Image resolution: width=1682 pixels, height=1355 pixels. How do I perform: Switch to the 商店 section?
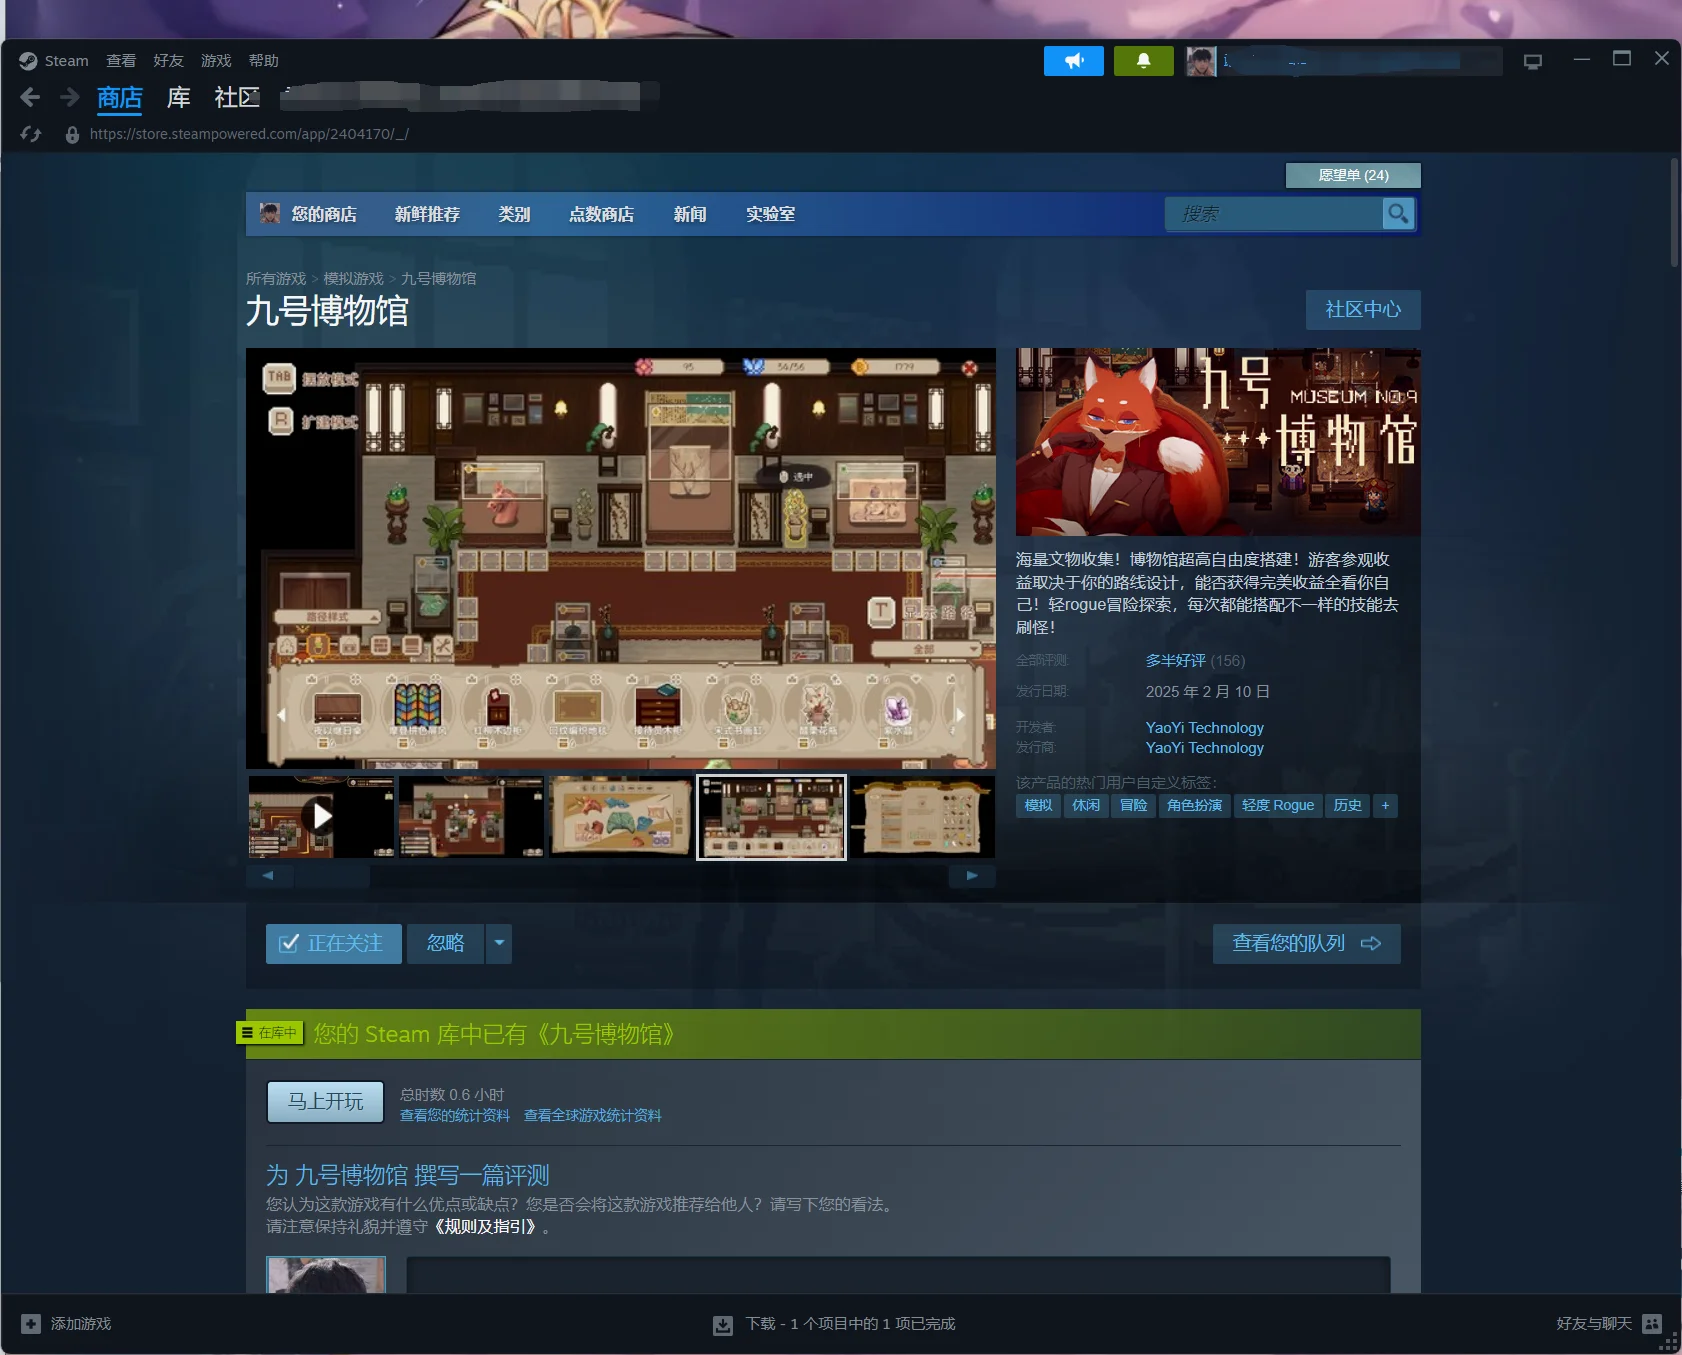120,98
